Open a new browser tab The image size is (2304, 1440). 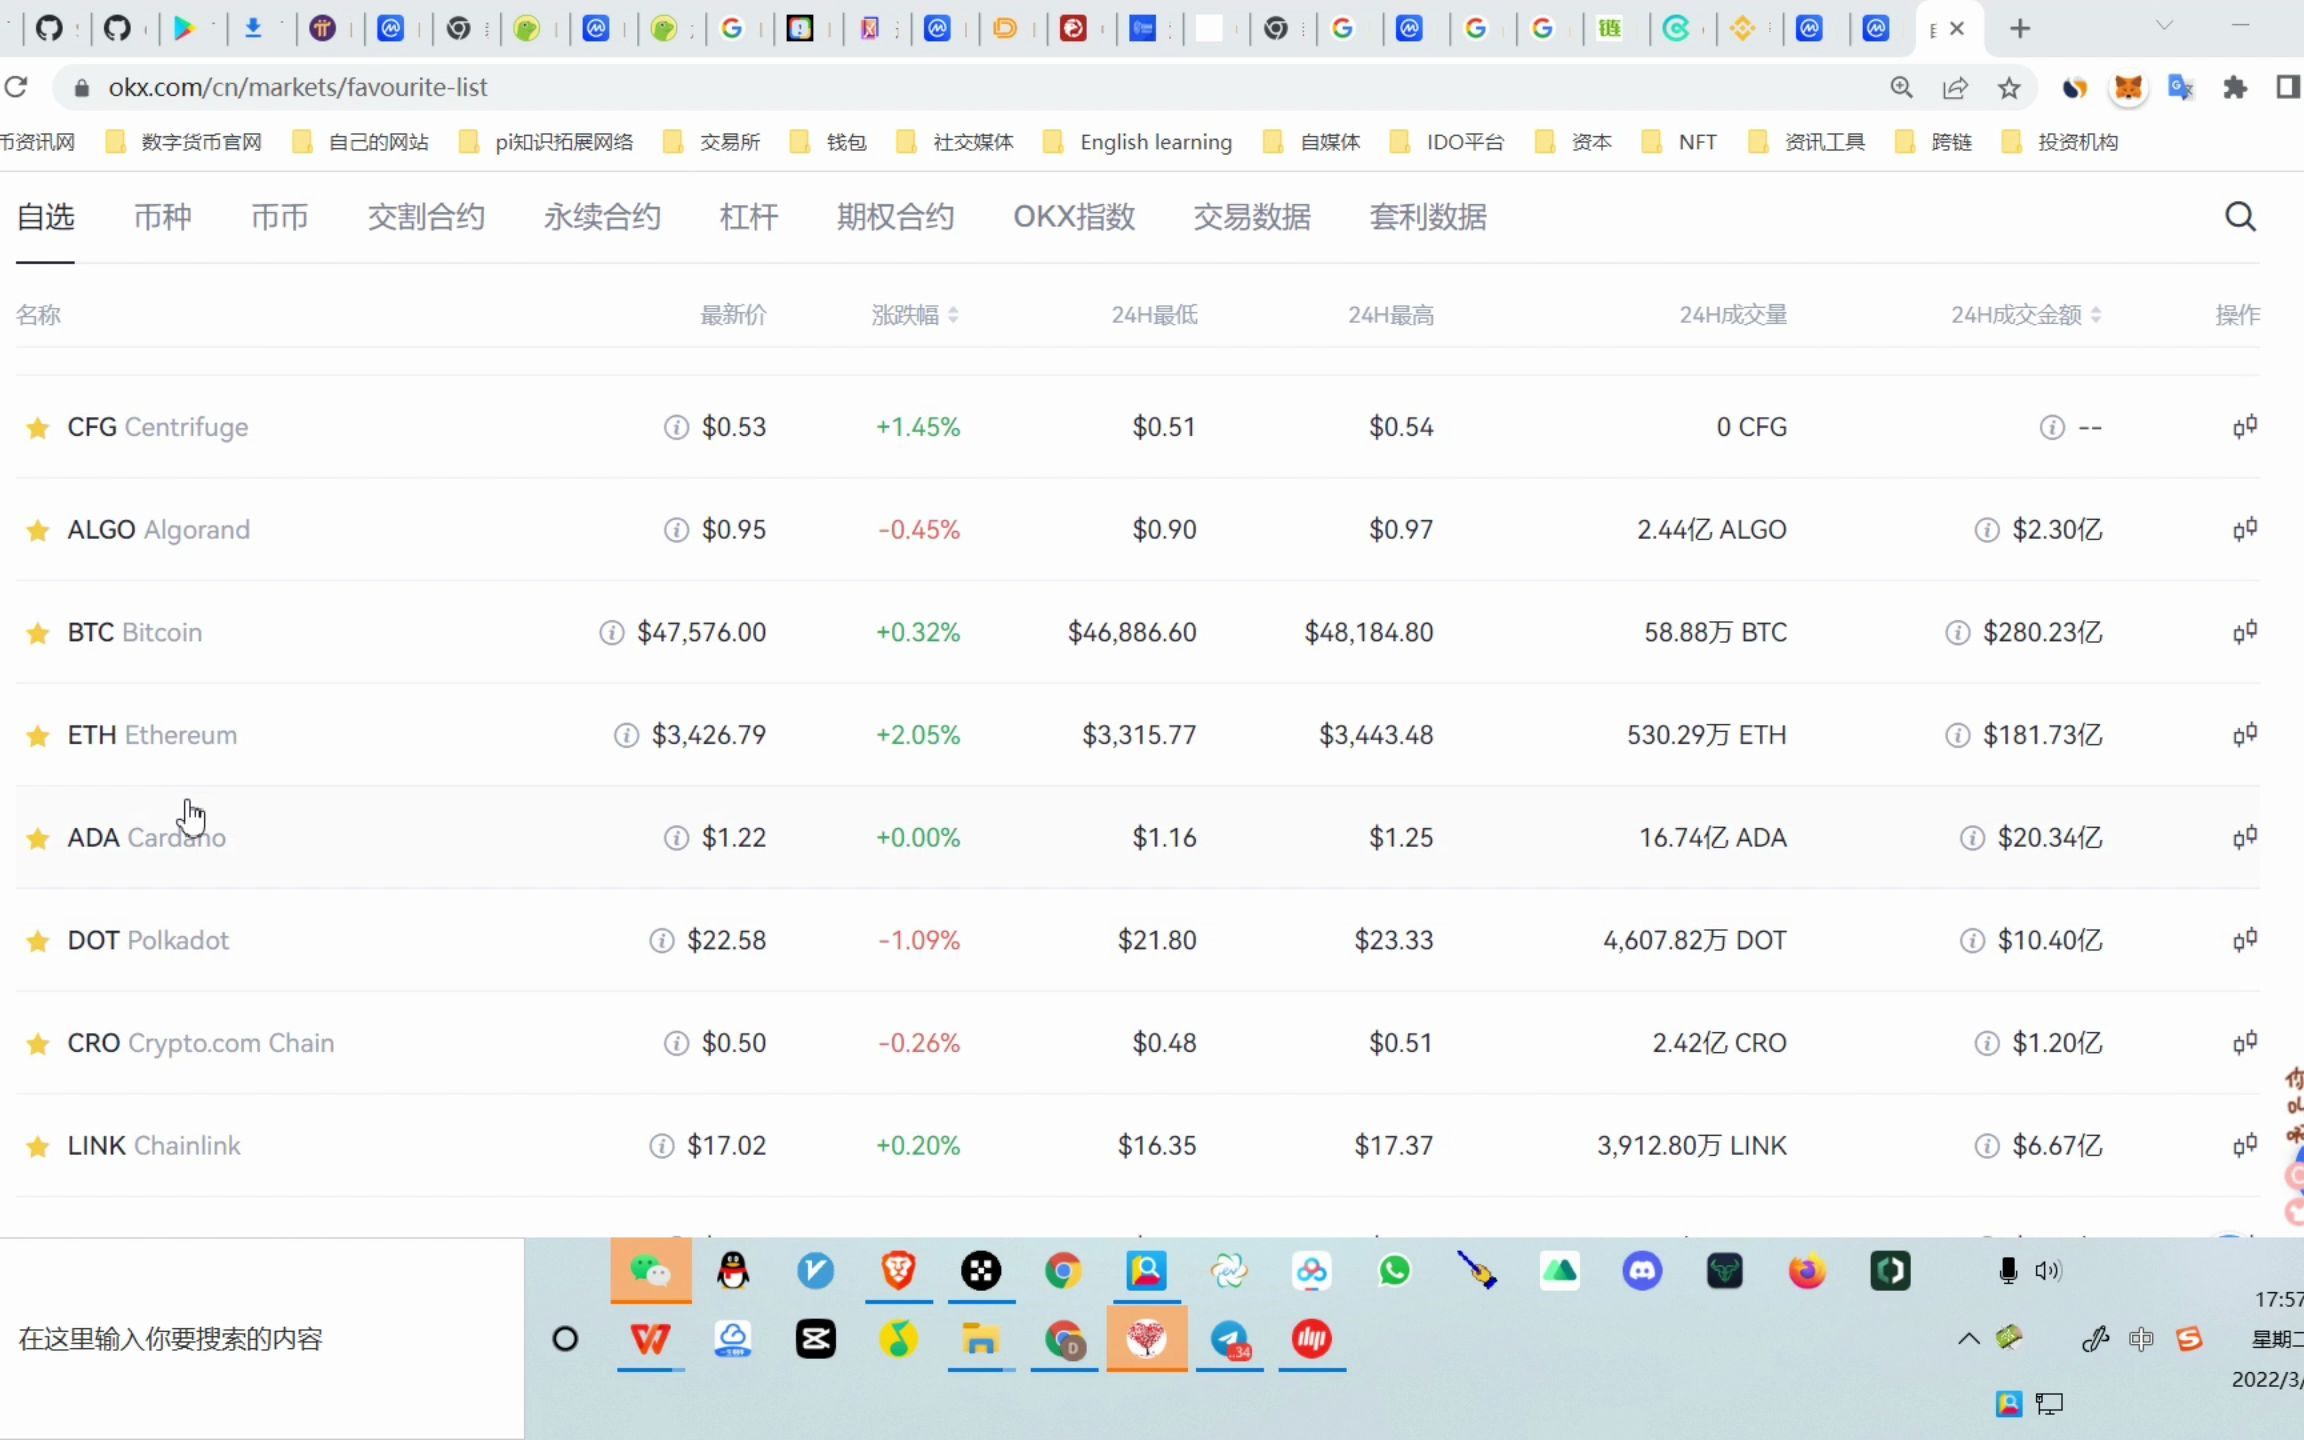tap(2020, 29)
